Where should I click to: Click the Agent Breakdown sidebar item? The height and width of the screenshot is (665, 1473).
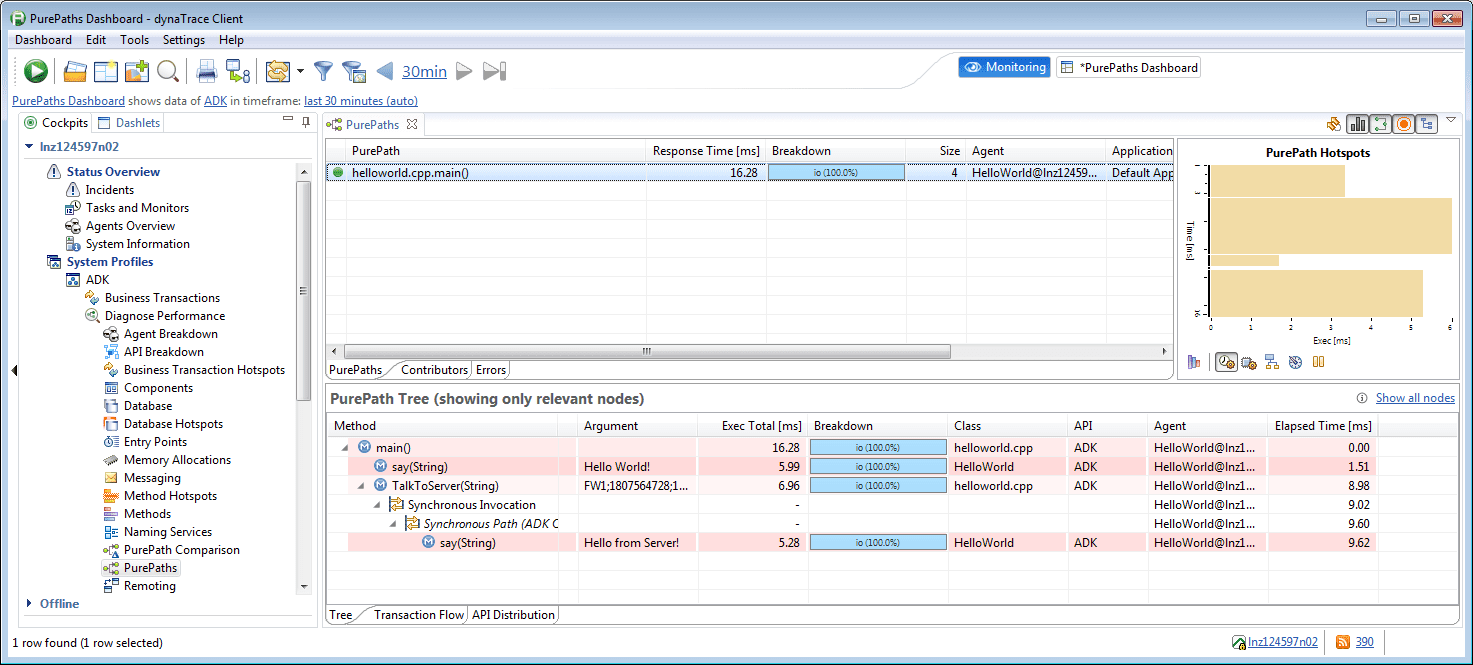point(170,334)
